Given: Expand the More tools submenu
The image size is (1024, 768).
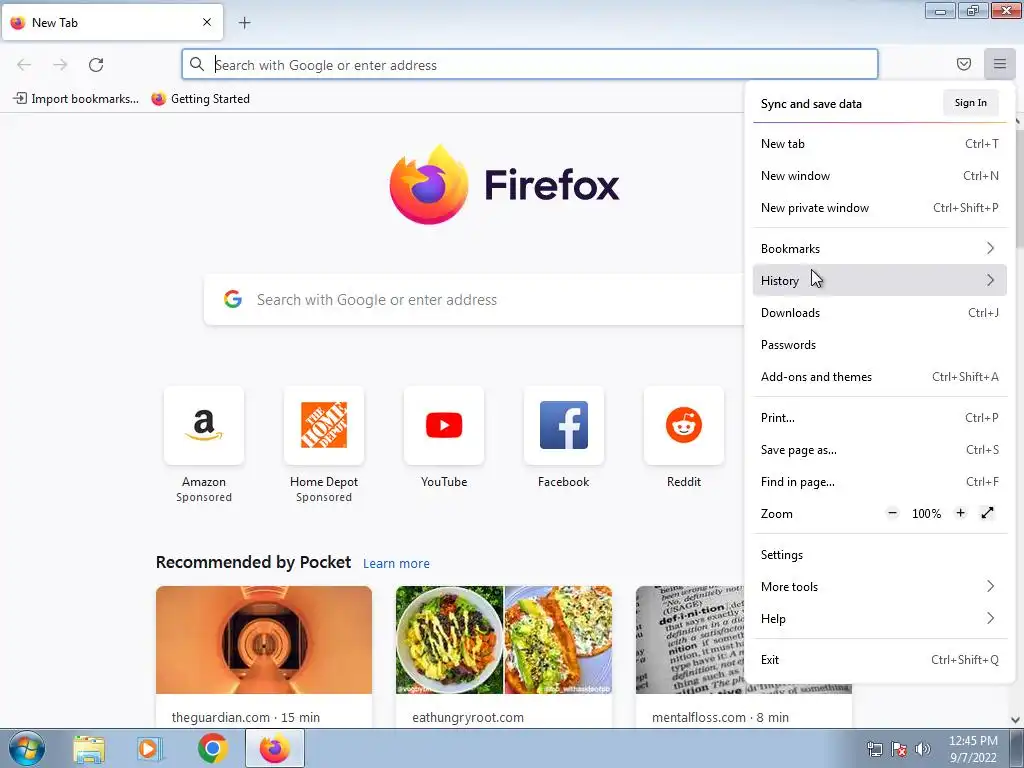Looking at the screenshot, I should coord(880,586).
